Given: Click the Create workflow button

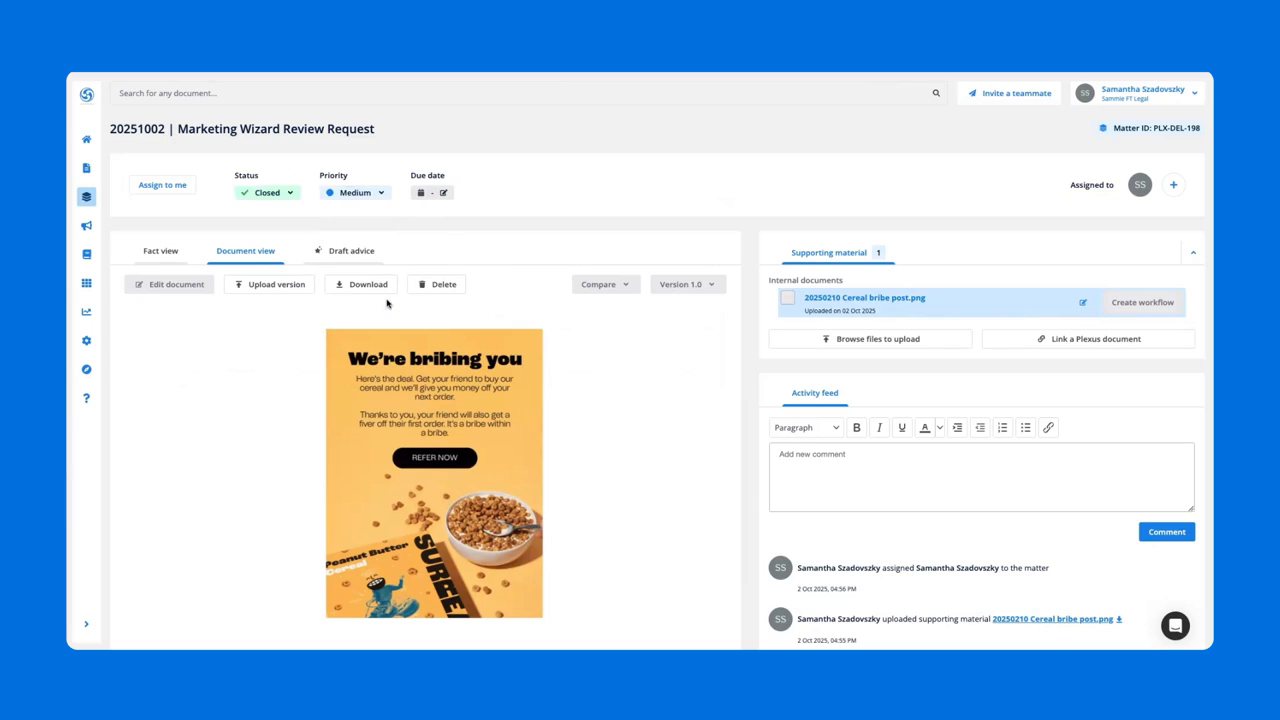Looking at the screenshot, I should [1143, 302].
